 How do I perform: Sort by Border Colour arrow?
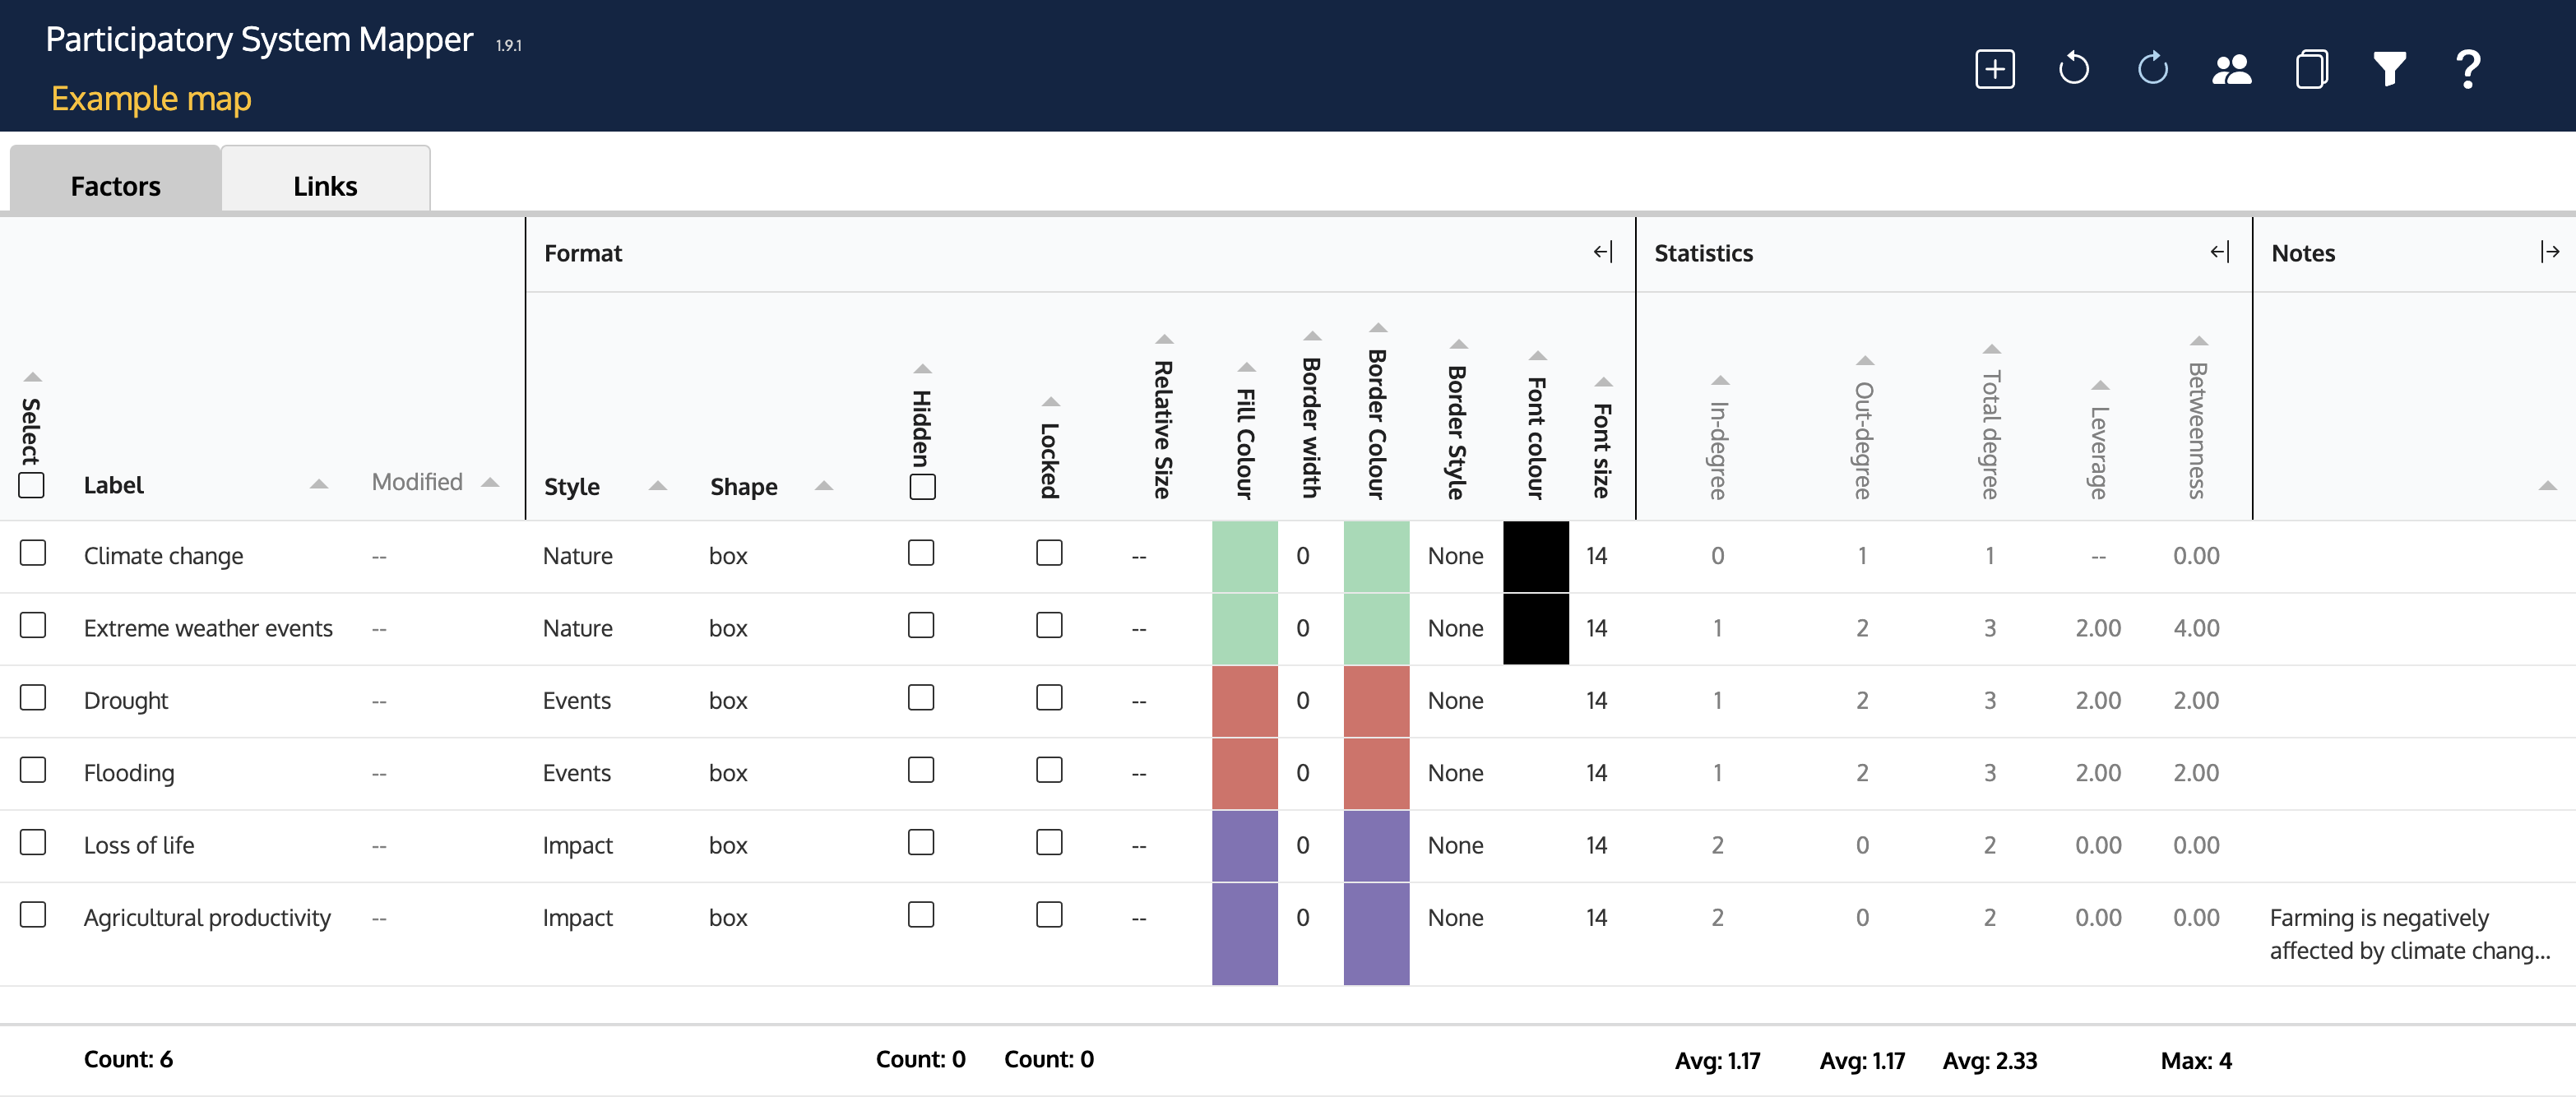[x=1378, y=328]
